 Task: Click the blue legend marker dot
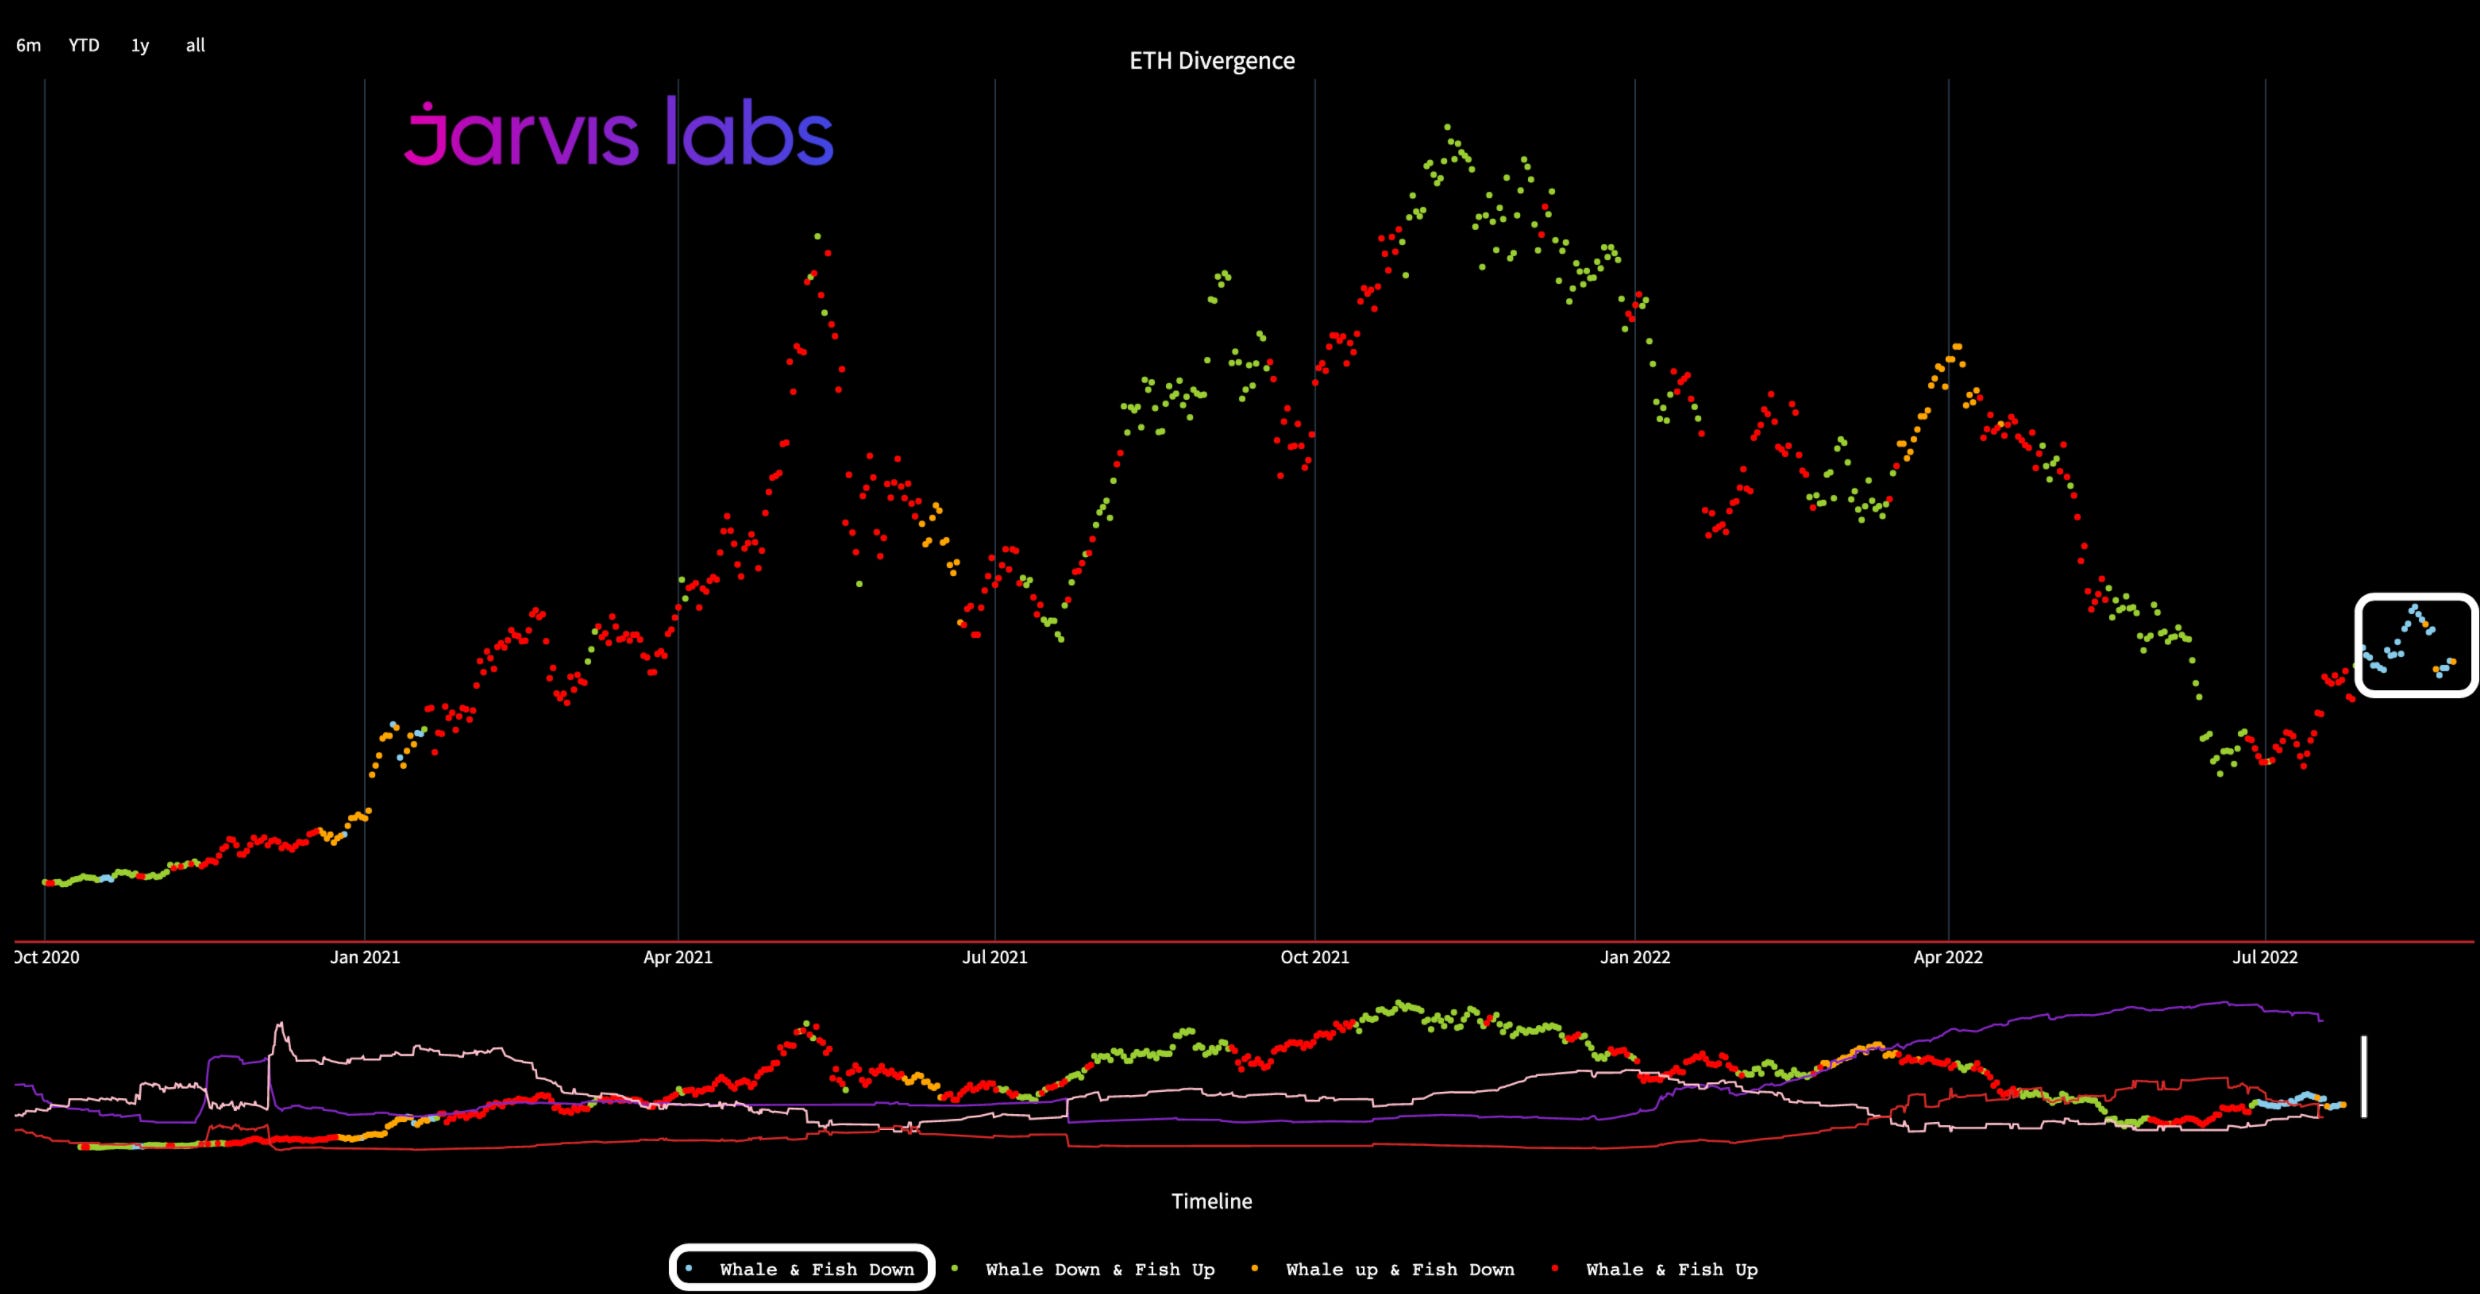689,1268
